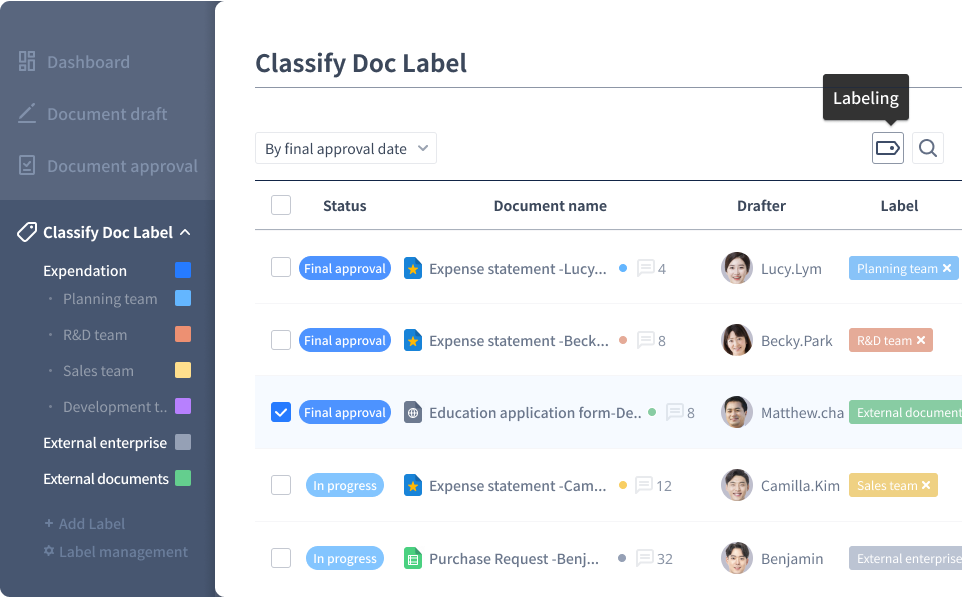Click the green spreadsheet icon for Purchase Request
Viewport: 962px width, 597px height.
(412, 558)
